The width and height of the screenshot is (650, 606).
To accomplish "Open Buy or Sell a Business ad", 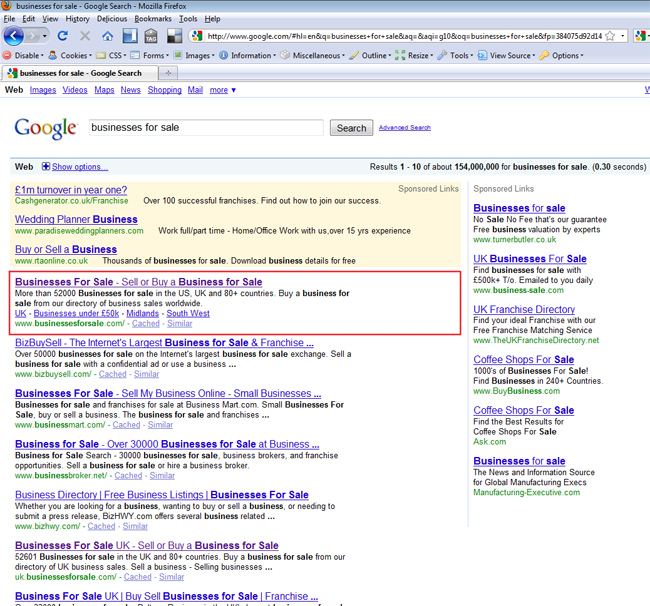I will tap(66, 249).
